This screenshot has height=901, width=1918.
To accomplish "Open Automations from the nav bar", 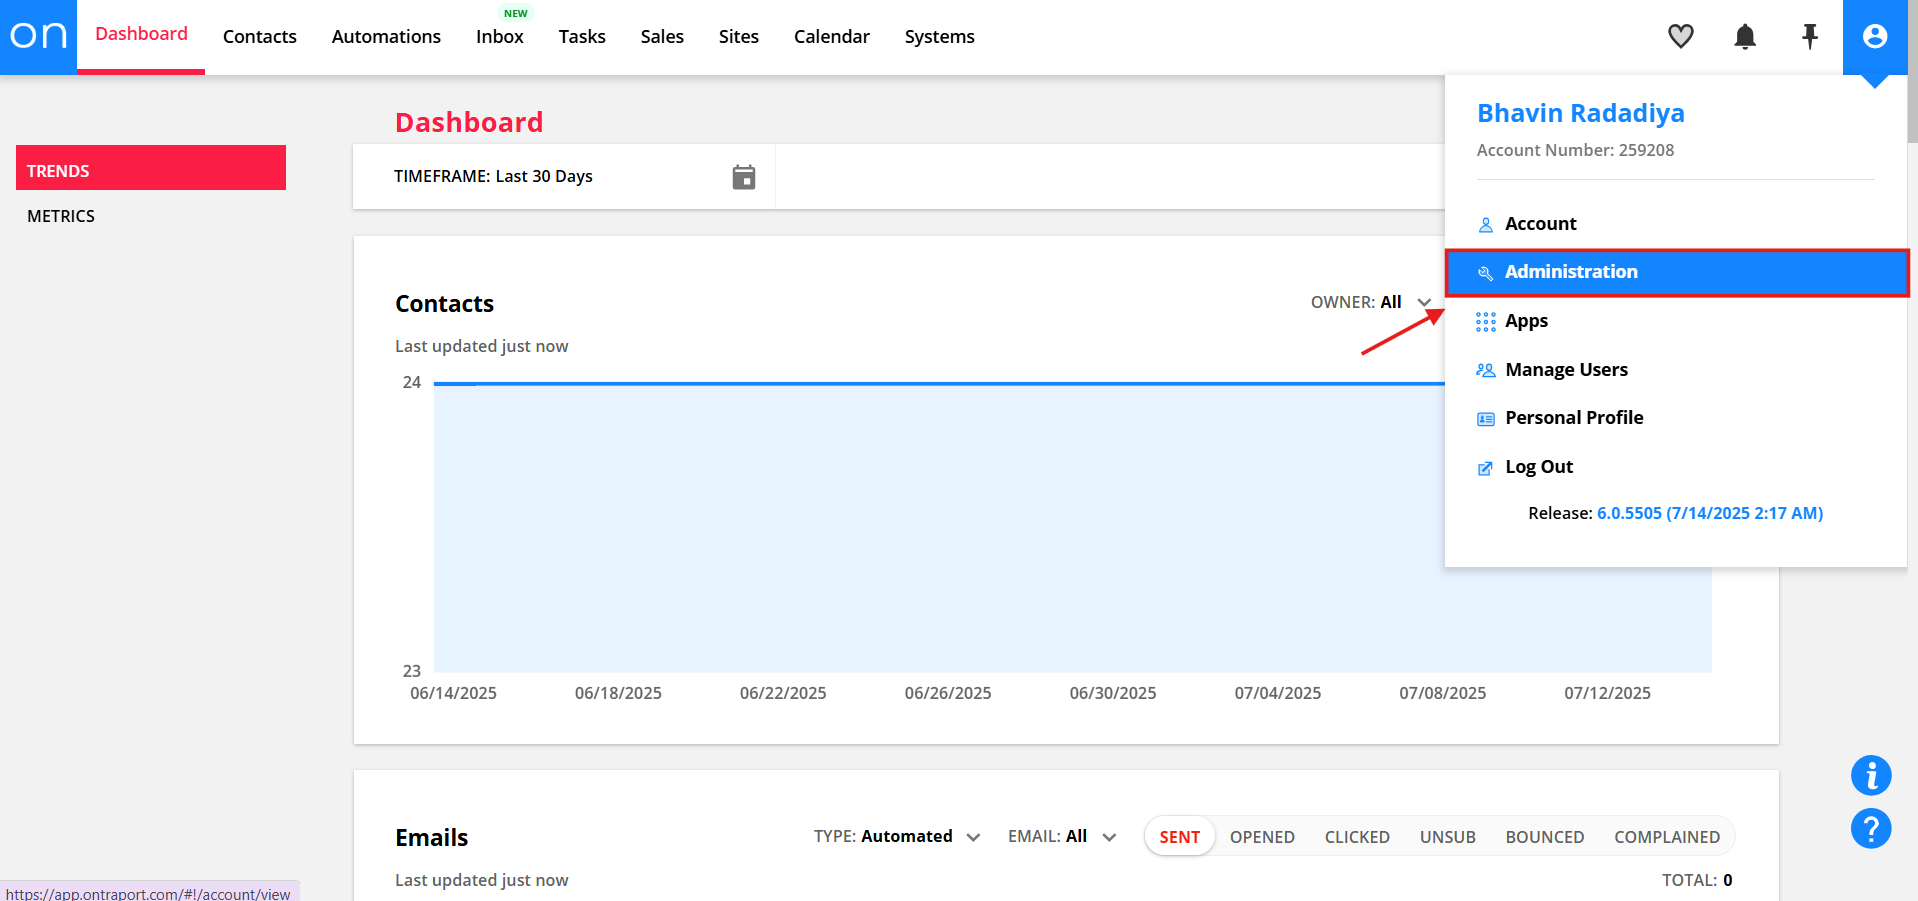I will click(x=386, y=37).
